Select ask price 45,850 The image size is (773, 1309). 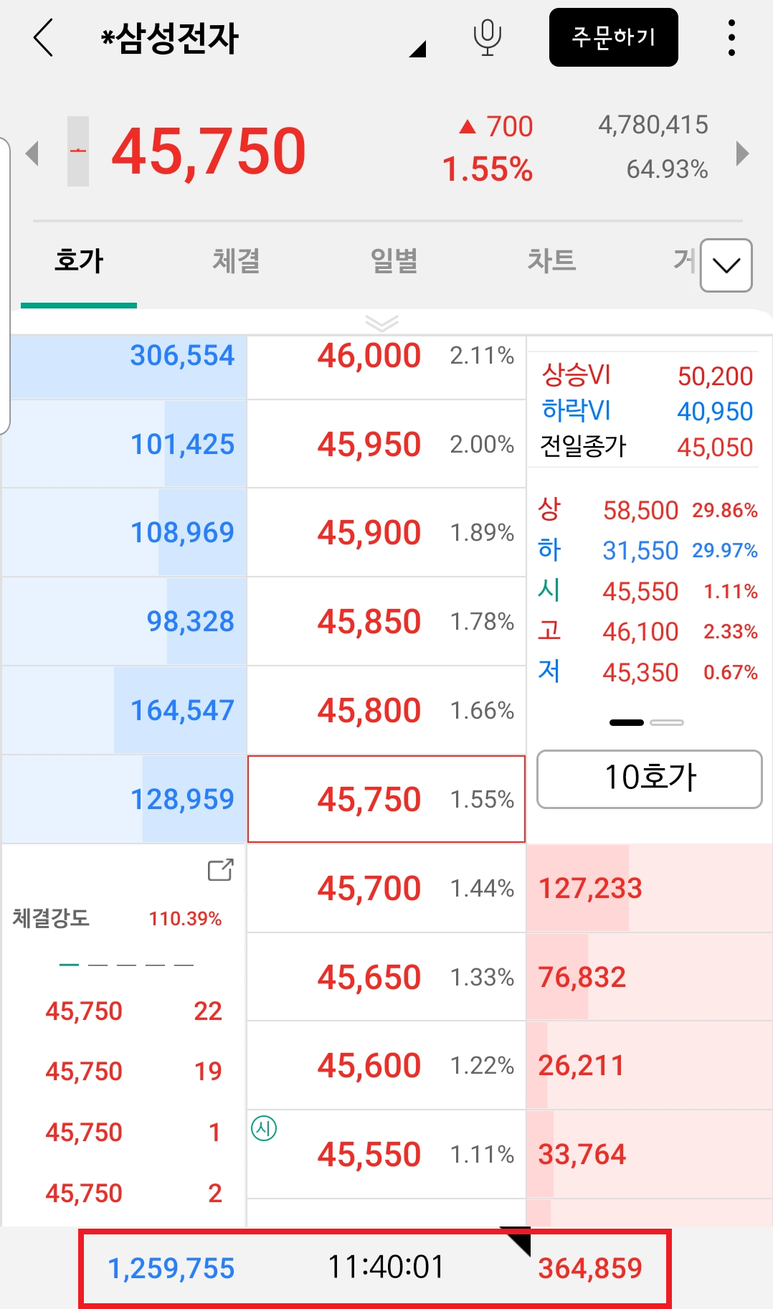pyautogui.click(x=386, y=621)
